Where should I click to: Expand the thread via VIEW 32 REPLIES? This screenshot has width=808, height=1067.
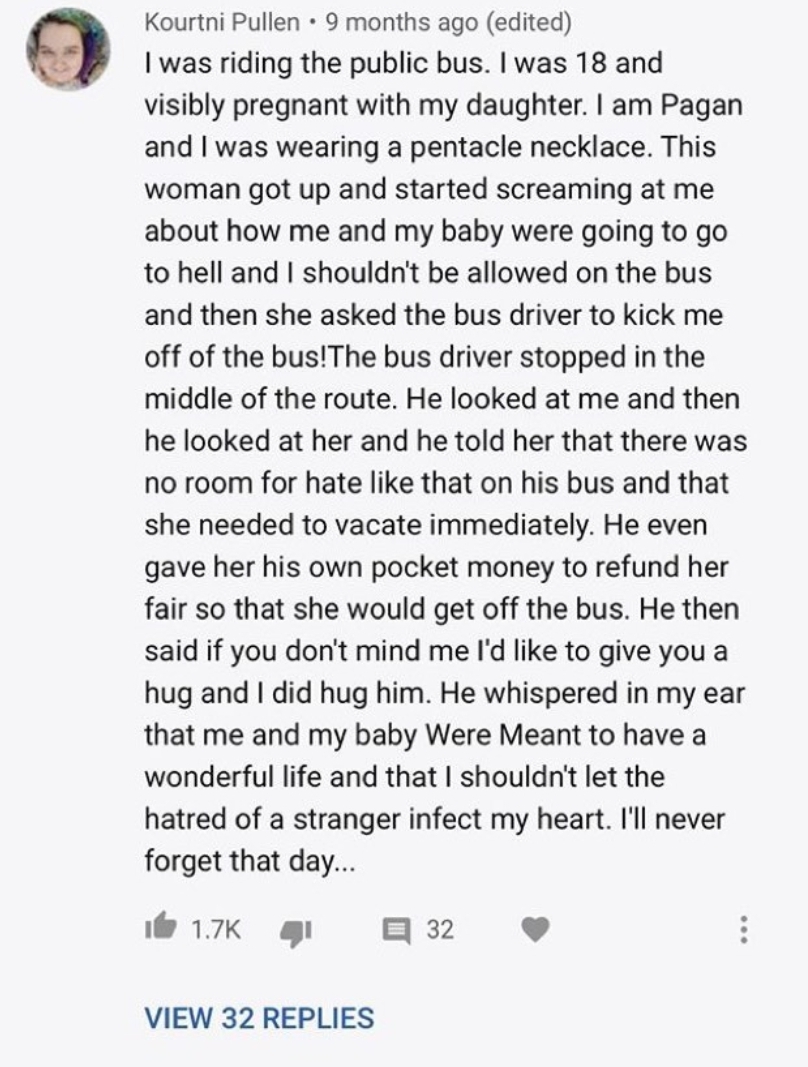tap(259, 1018)
